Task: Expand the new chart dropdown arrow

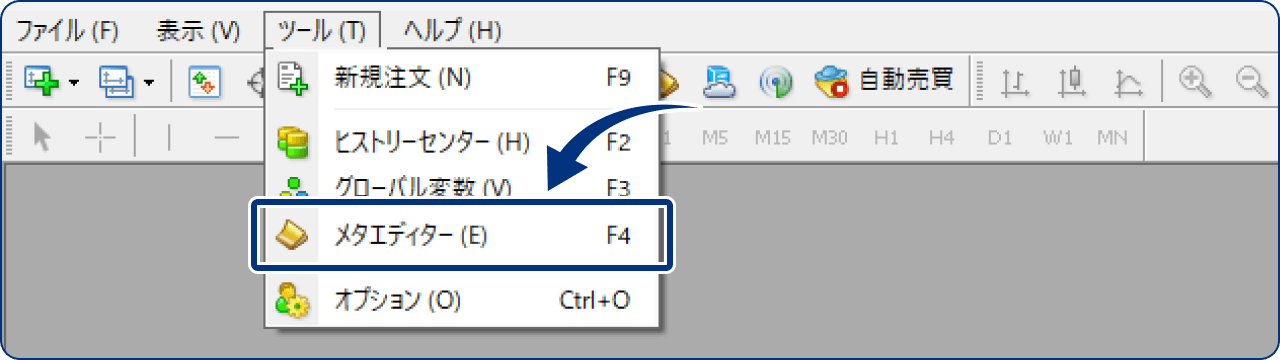Action: (75, 82)
